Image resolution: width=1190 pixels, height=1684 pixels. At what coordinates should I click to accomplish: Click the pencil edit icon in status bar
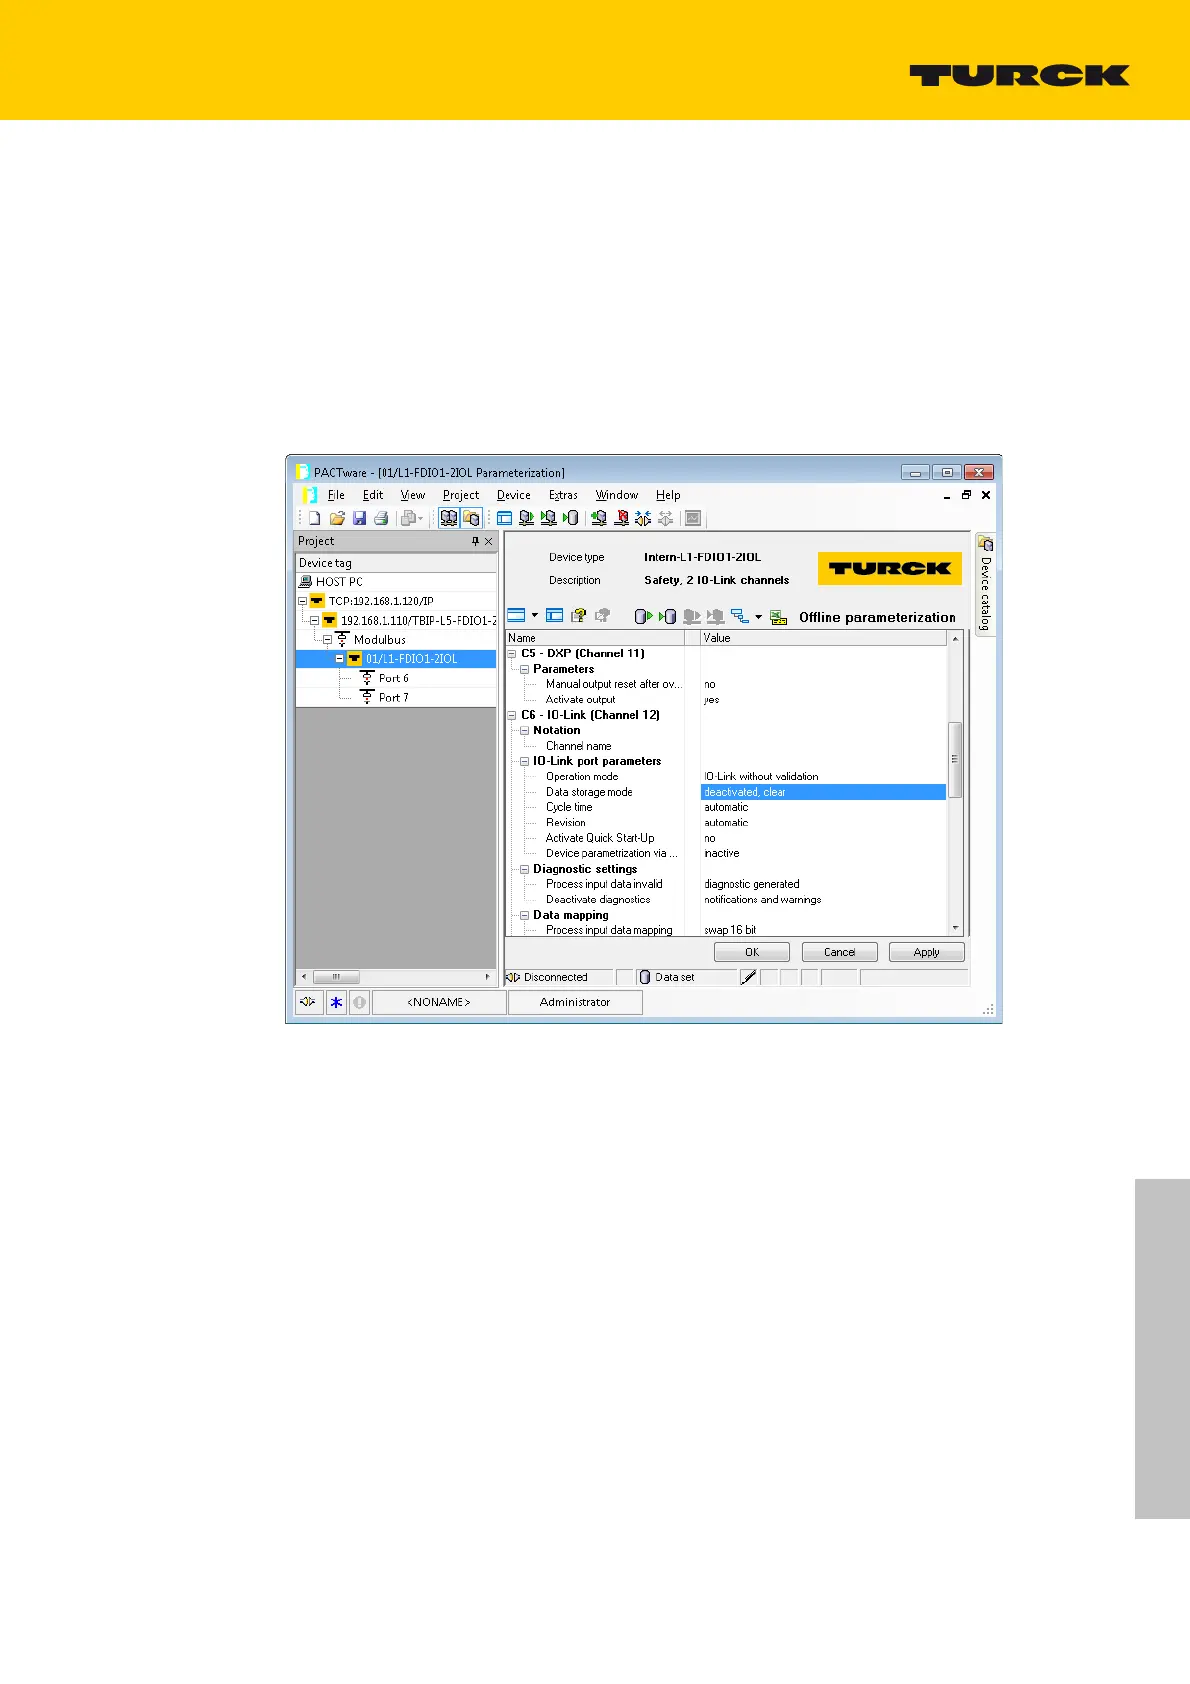pyautogui.click(x=748, y=977)
